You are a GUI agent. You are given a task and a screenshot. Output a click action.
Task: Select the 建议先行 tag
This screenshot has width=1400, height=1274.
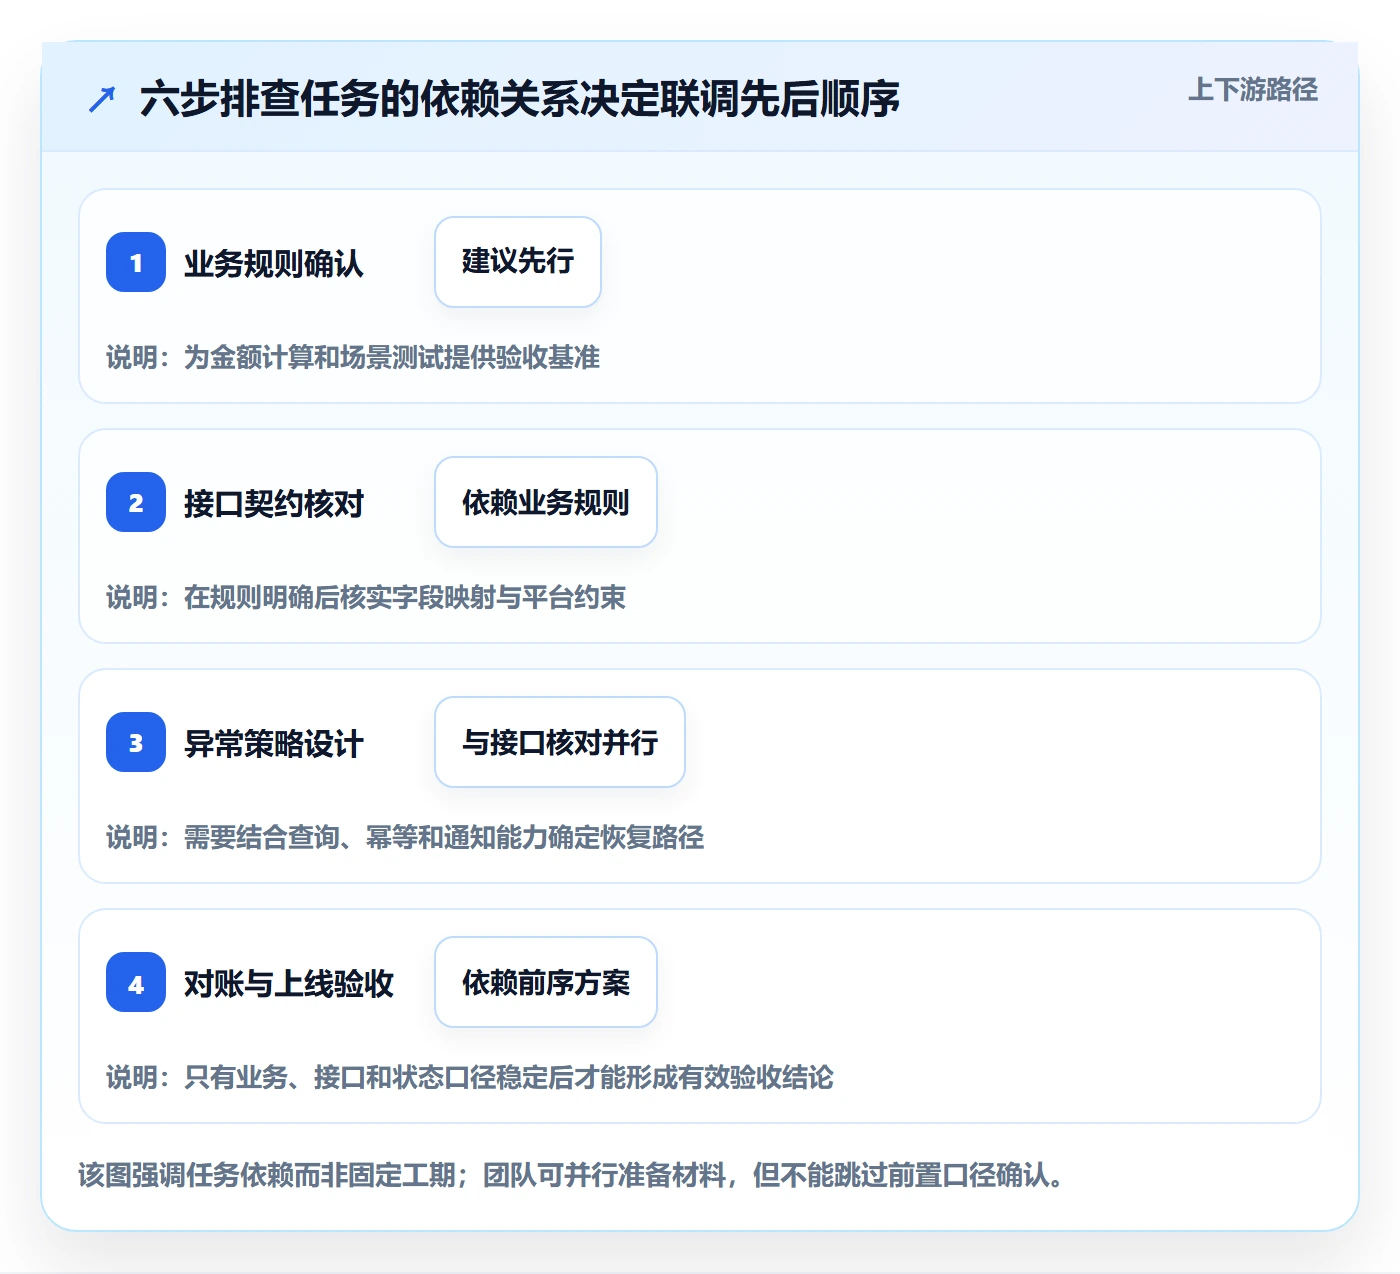518,262
